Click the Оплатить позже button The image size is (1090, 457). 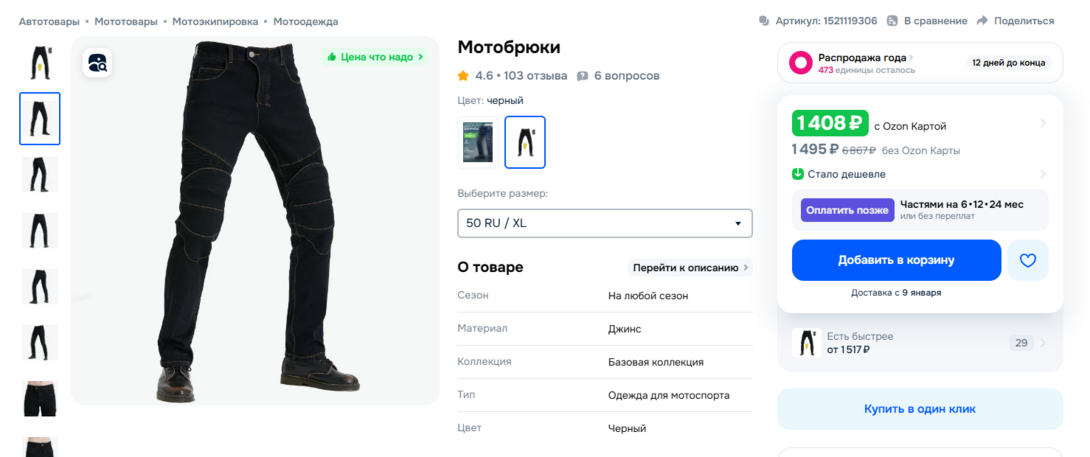tap(847, 210)
